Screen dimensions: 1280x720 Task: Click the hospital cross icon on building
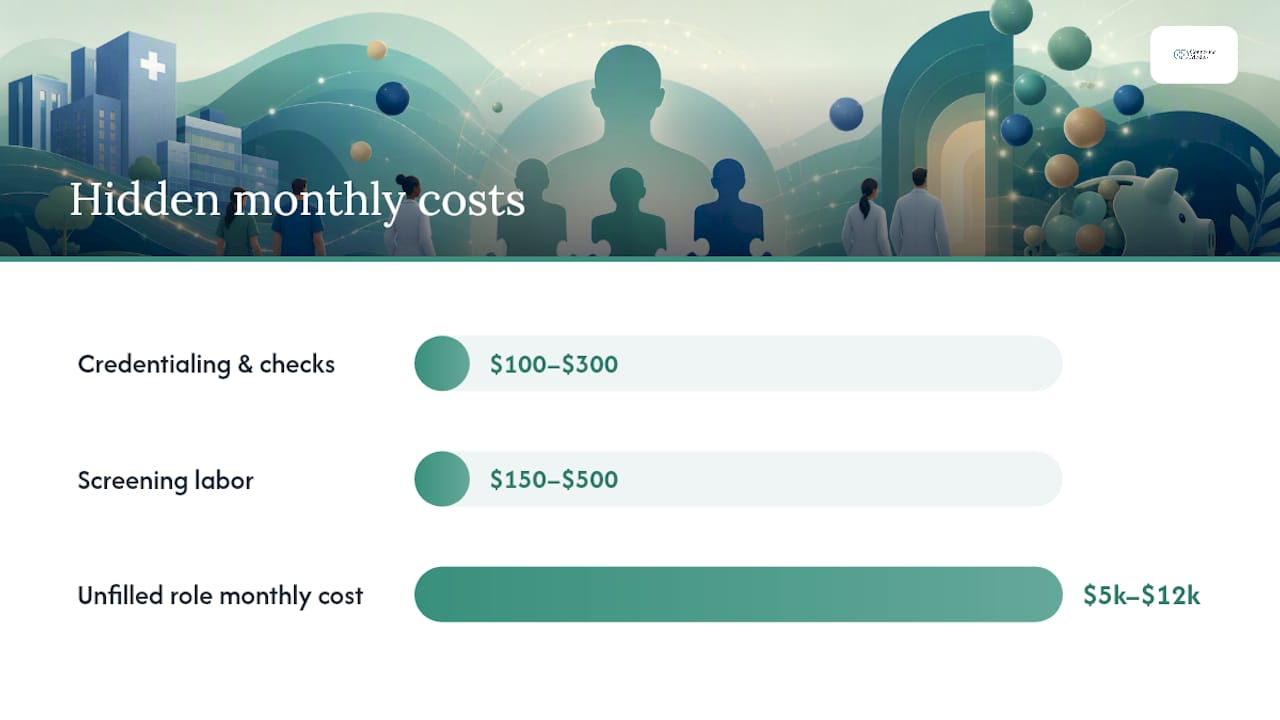click(152, 66)
